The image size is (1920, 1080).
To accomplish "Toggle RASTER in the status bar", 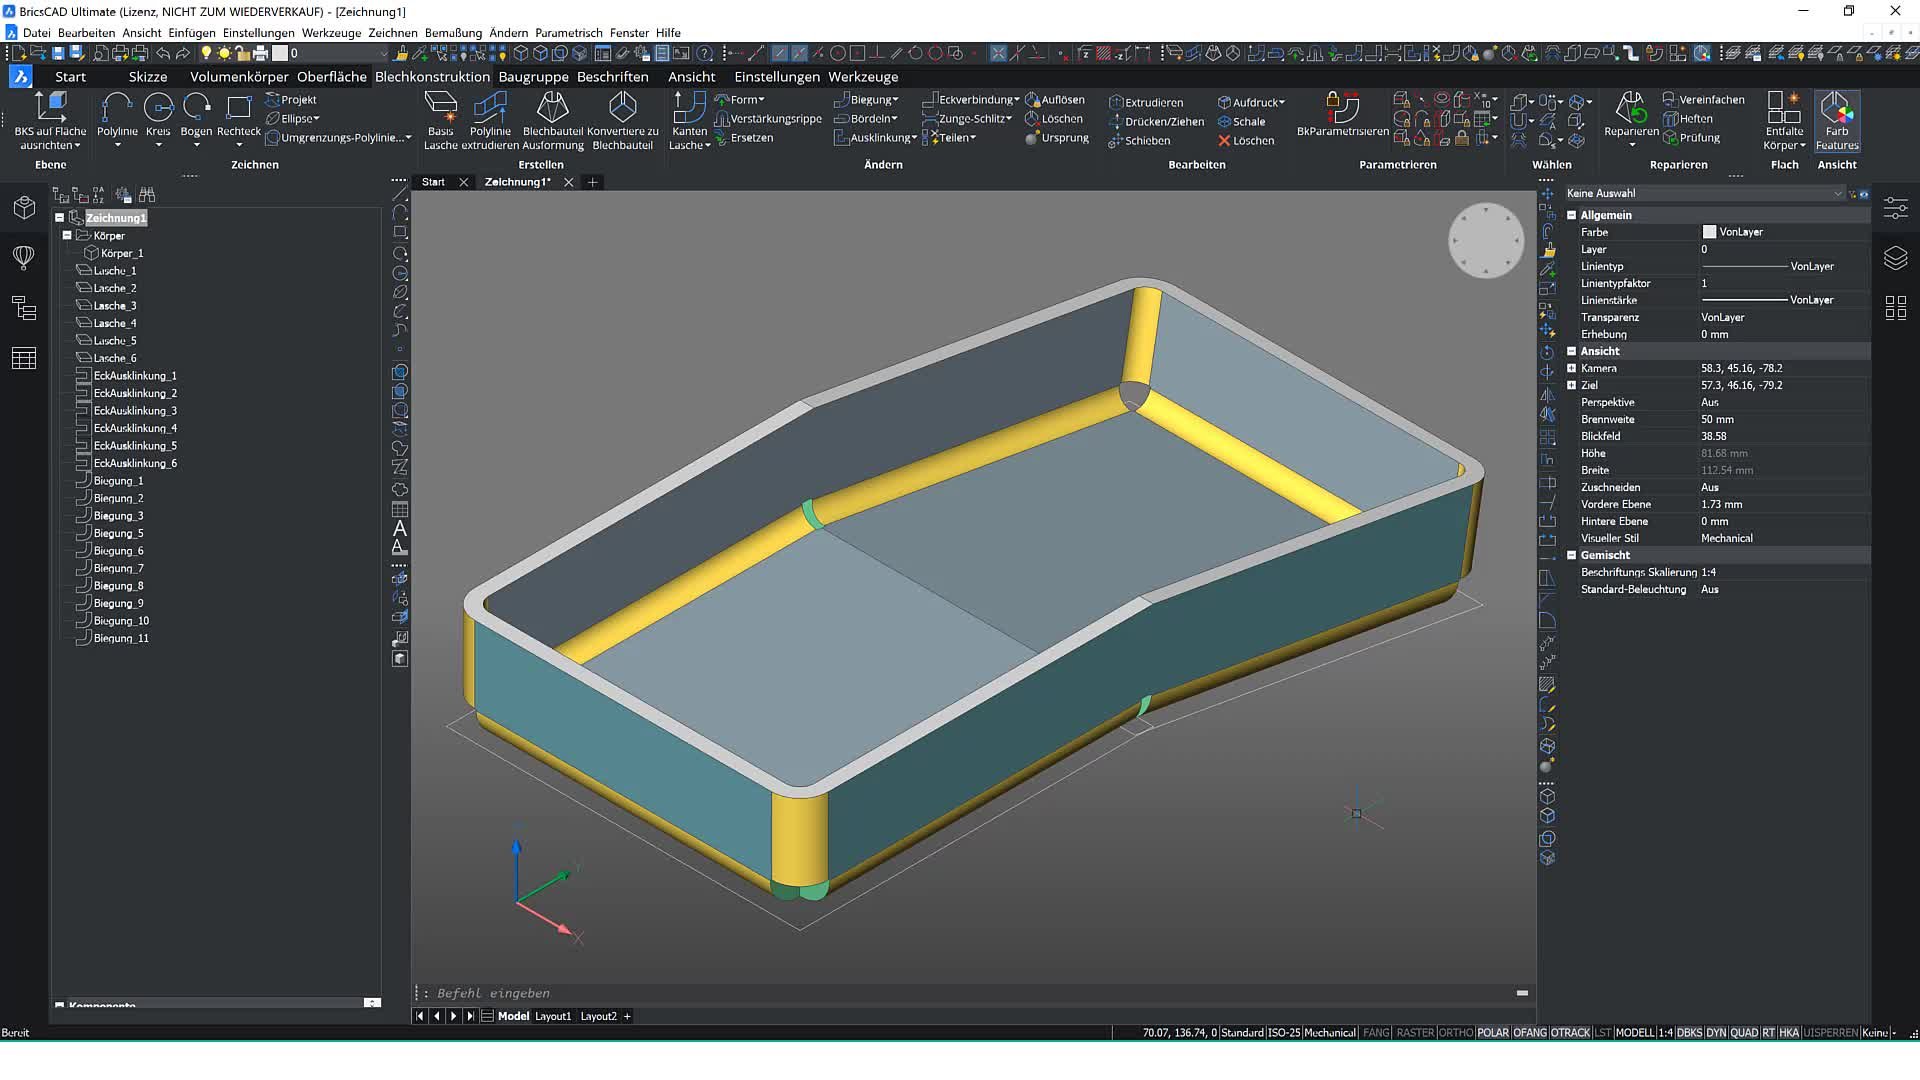I will click(1415, 1033).
